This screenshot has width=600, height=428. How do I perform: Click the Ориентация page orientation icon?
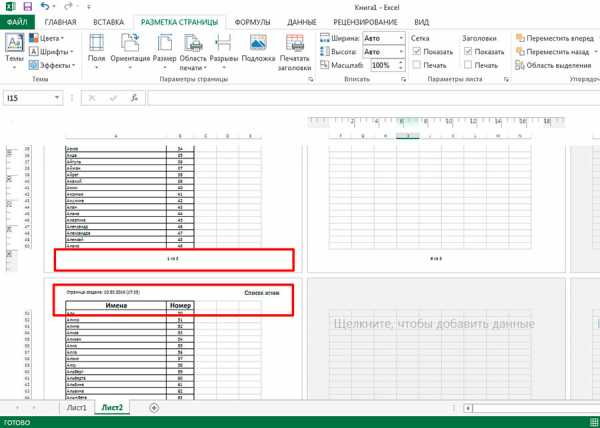point(130,42)
